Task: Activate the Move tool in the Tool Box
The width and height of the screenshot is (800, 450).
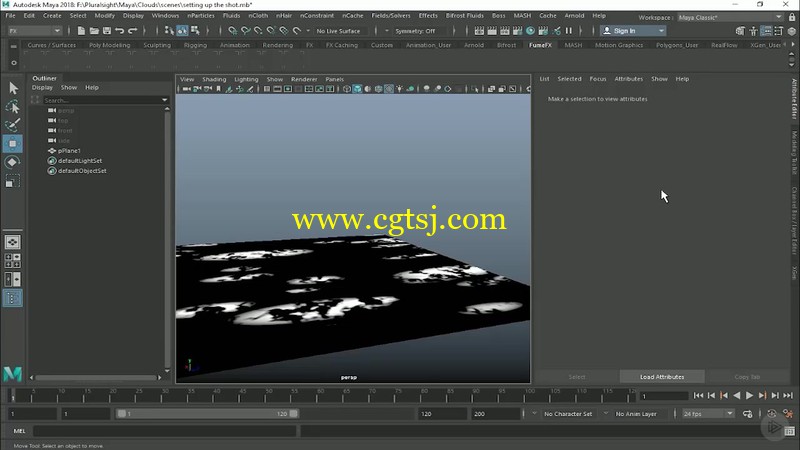Action: (x=13, y=144)
